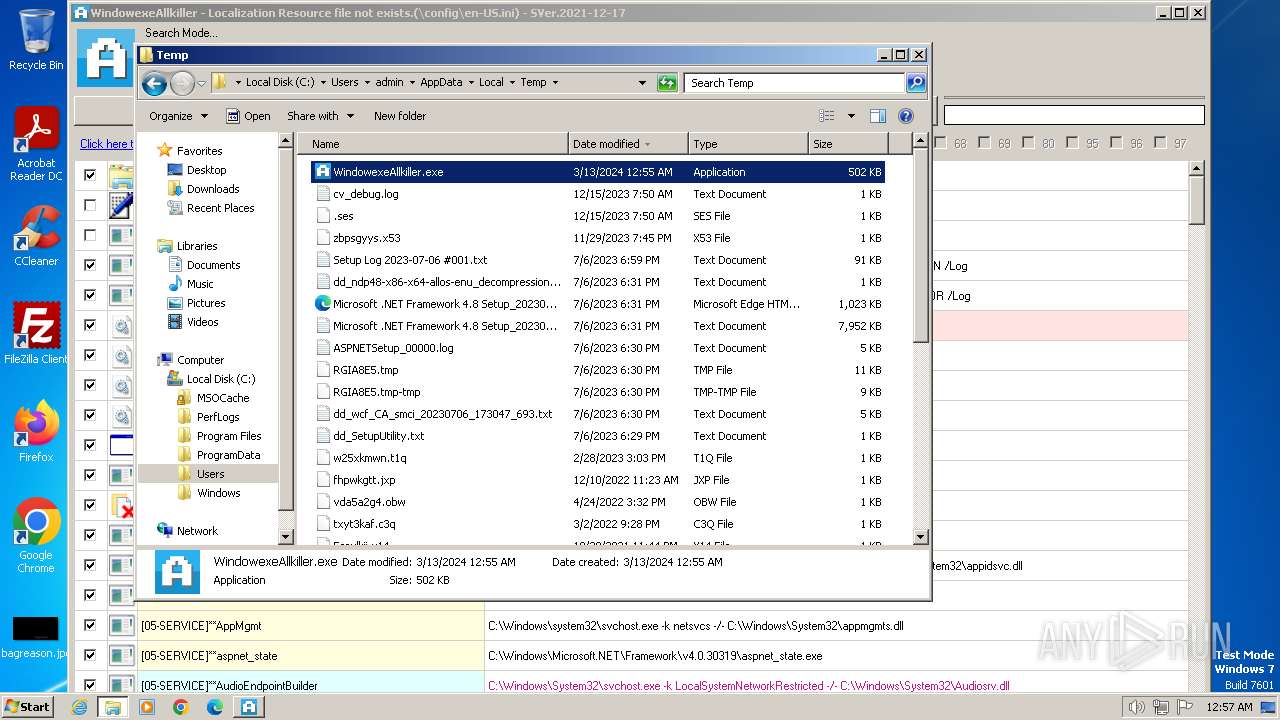Toggle checkbox labeled 80
The image size is (1280, 720).
1028,143
